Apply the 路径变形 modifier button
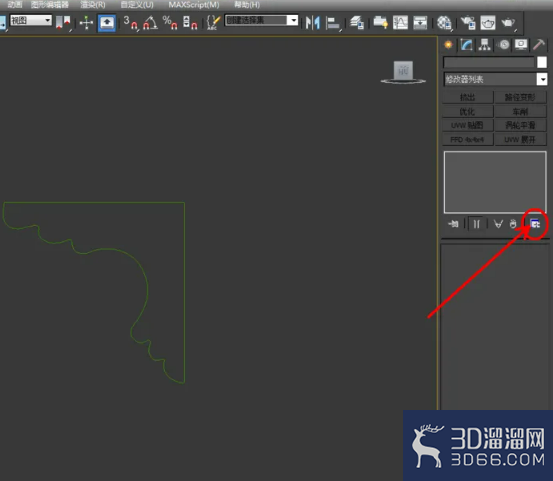Viewport: 553px width, 481px height. click(x=520, y=97)
